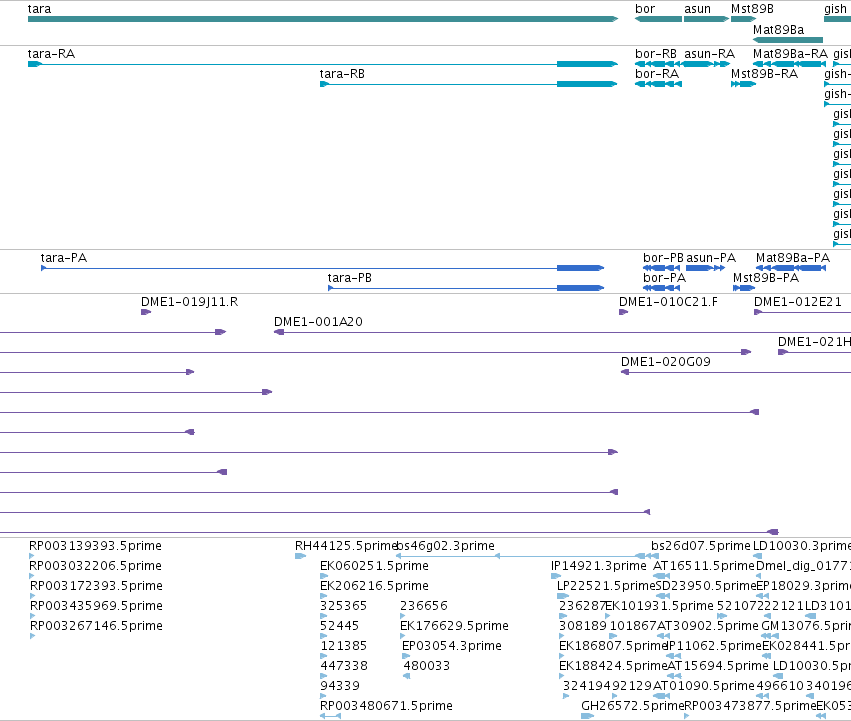Select the EP03054.3prime EST label
The width and height of the screenshot is (851, 721).
click(x=452, y=646)
